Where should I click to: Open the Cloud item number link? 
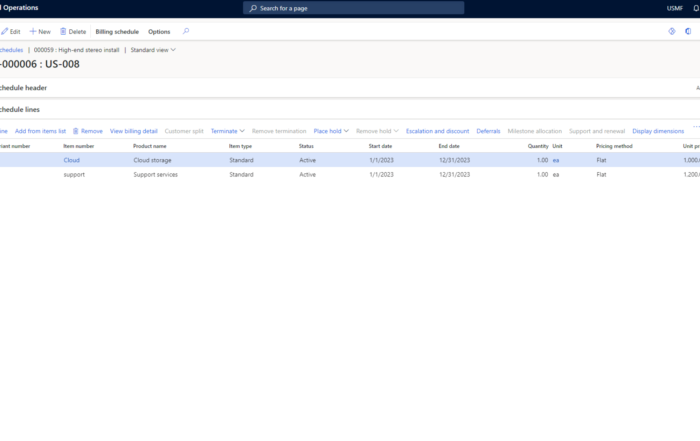point(71,160)
